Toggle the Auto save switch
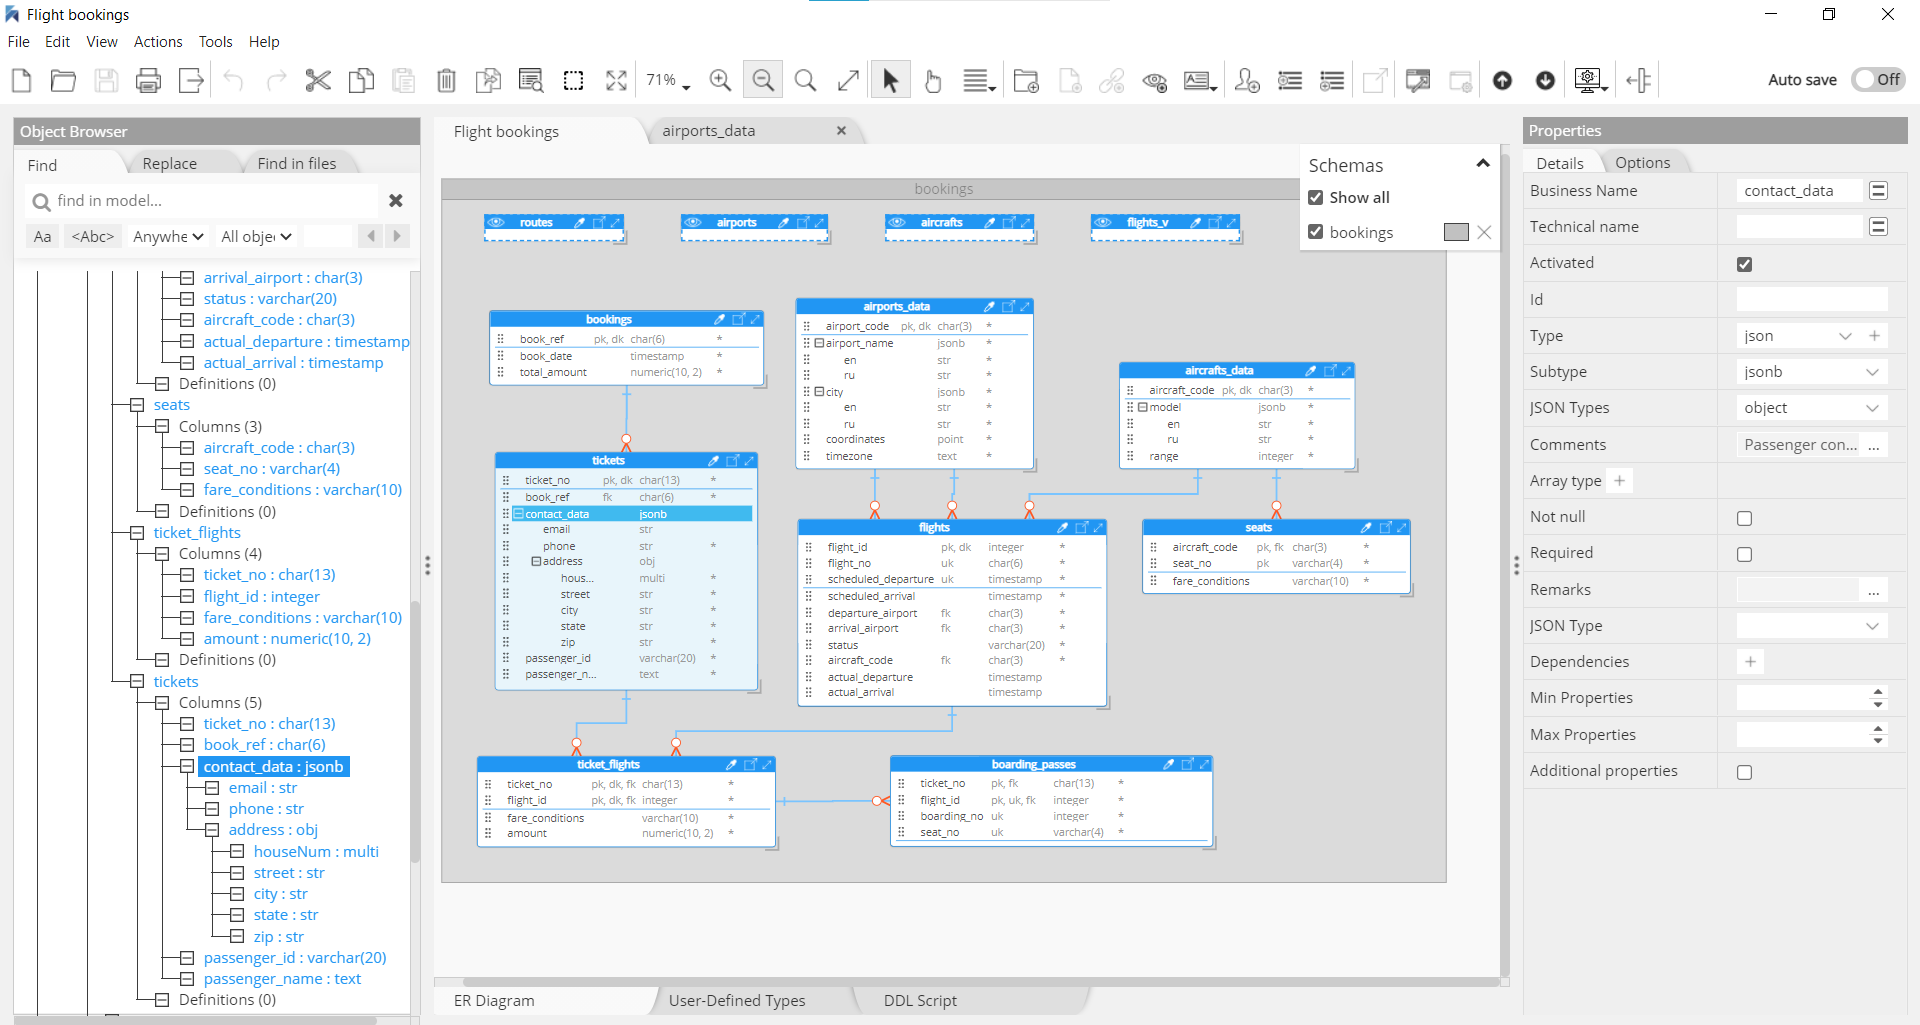Viewport: 1920px width, 1025px height. (x=1877, y=79)
